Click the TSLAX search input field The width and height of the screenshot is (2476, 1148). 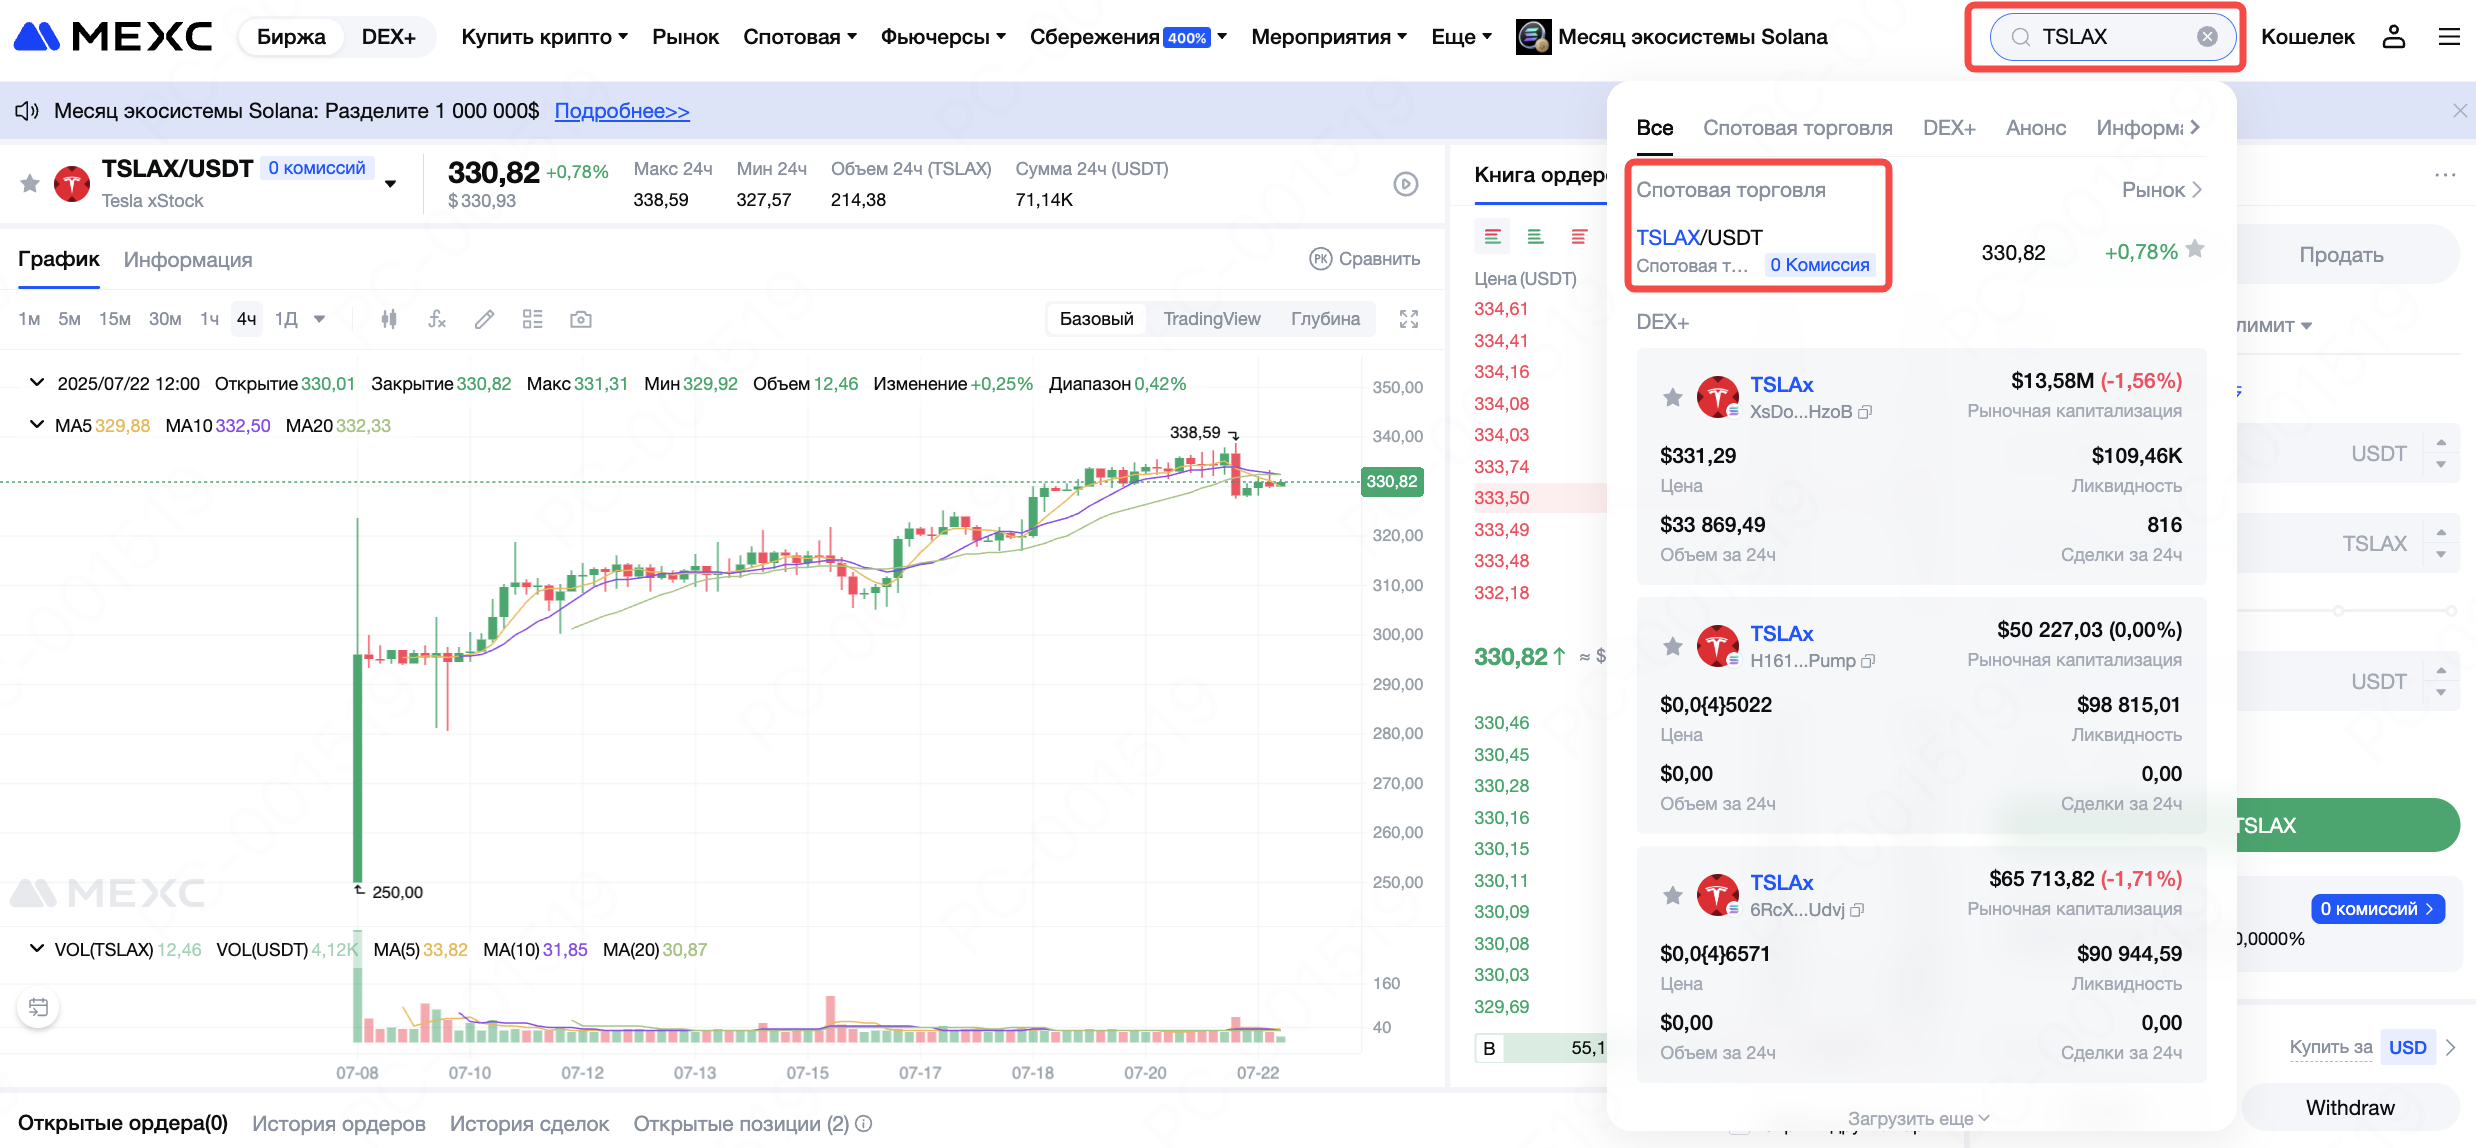pyautogui.click(x=2112, y=37)
